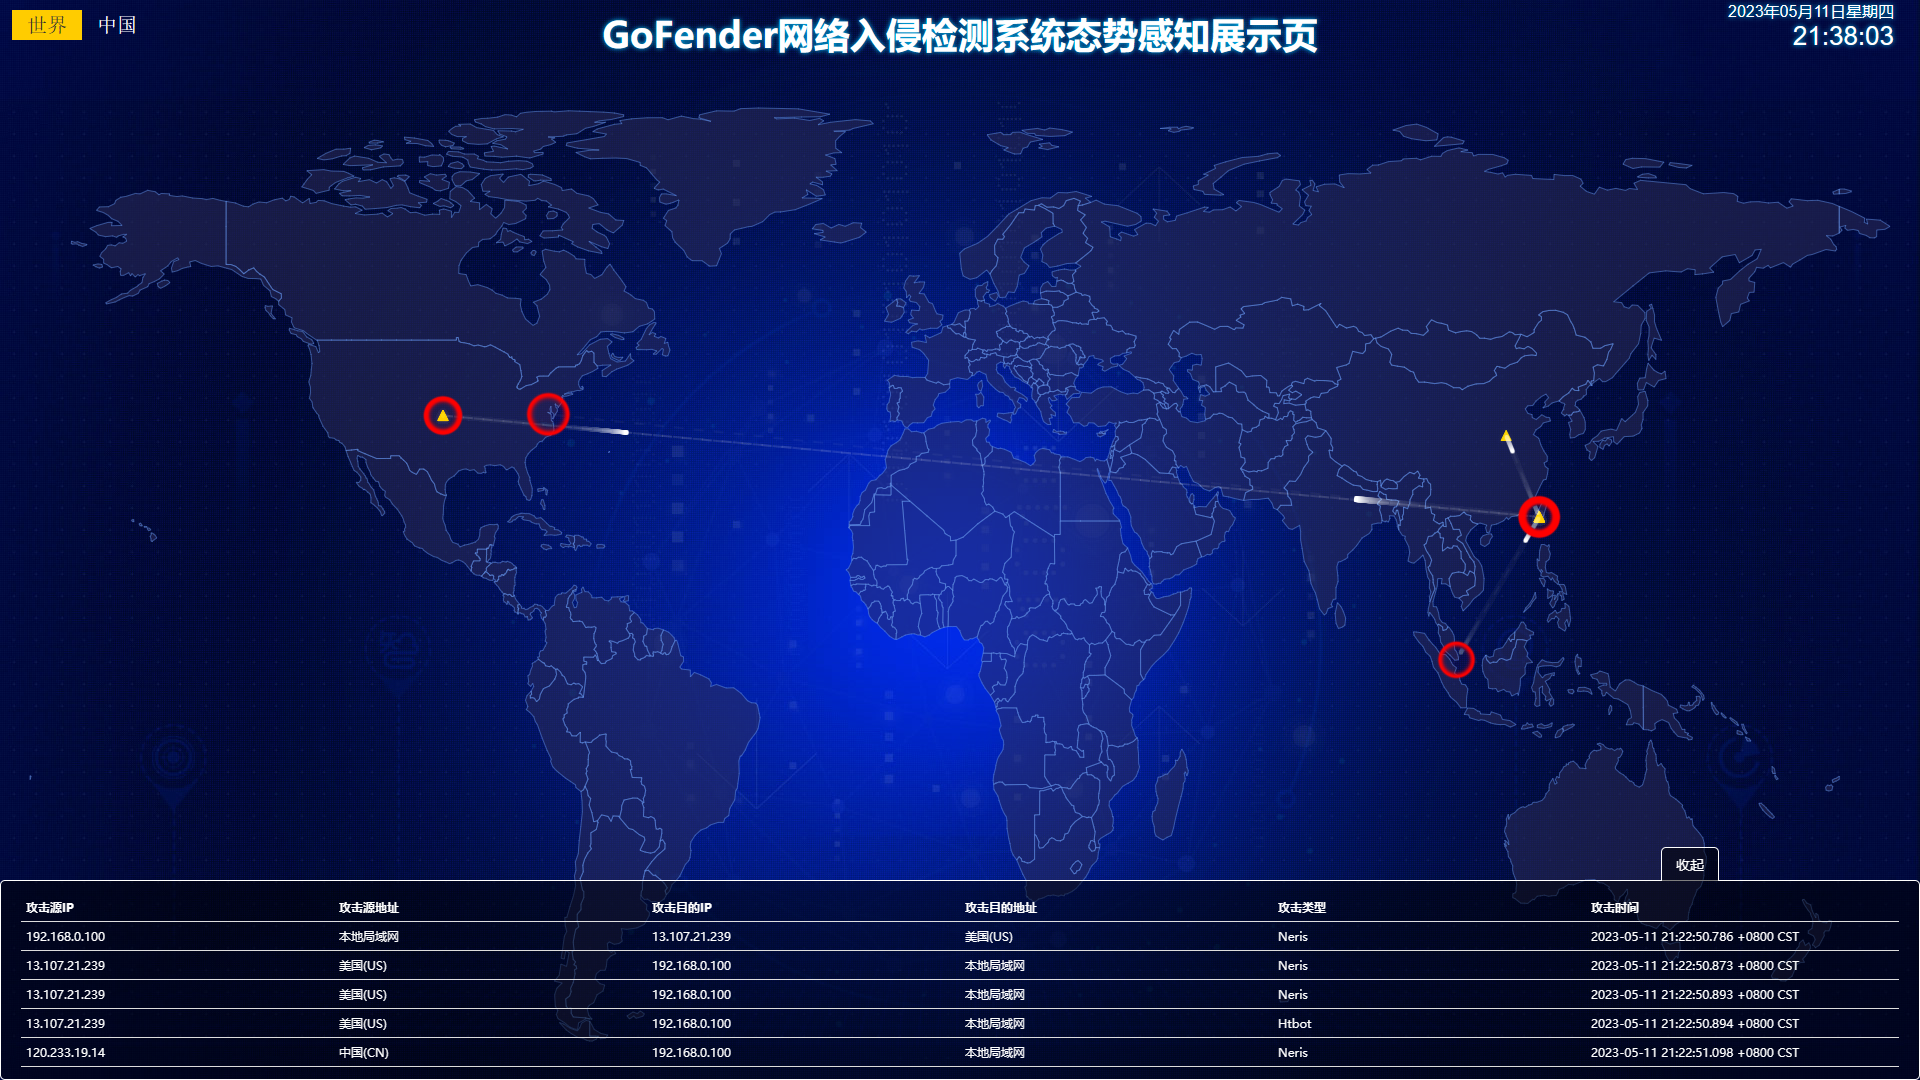Click the red circle marker on US east coast
The width and height of the screenshot is (1920, 1080).
(548, 414)
